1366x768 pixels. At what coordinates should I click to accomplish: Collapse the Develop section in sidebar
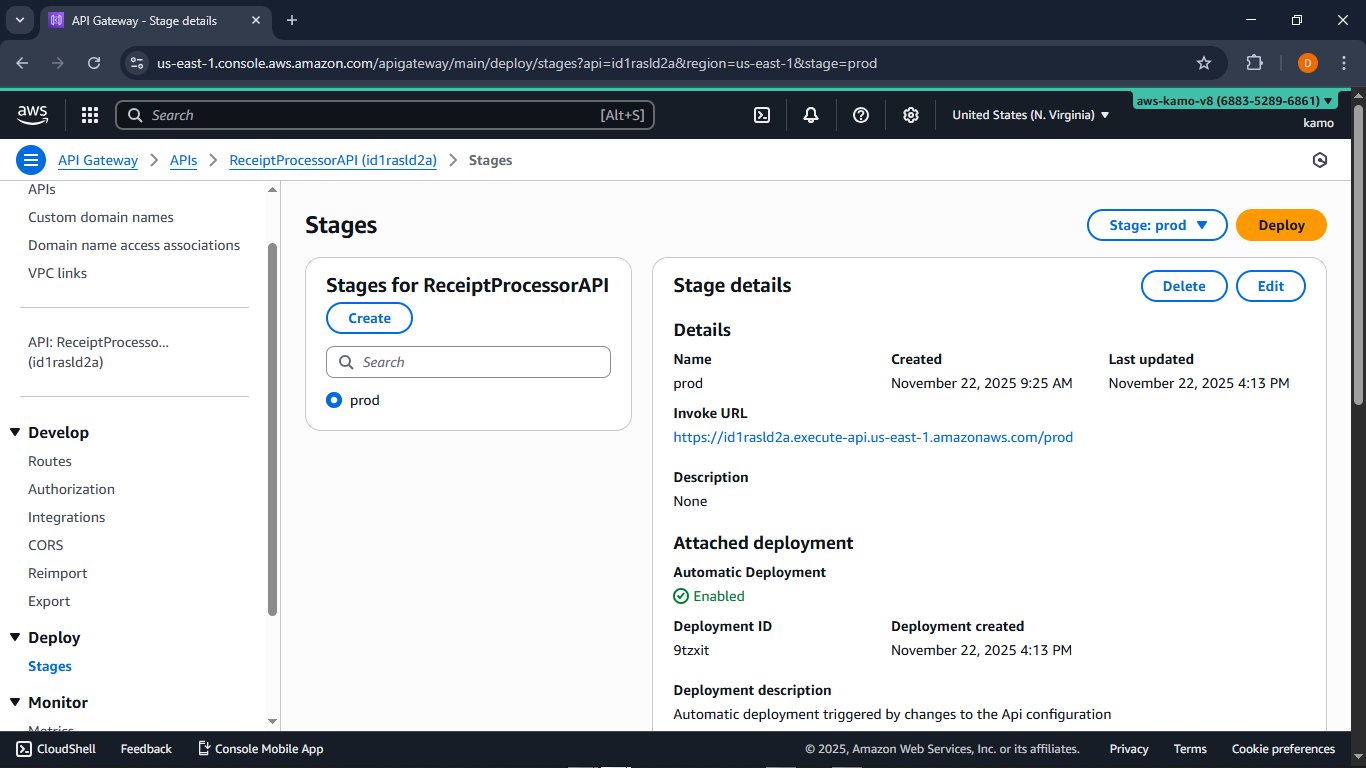(15, 432)
